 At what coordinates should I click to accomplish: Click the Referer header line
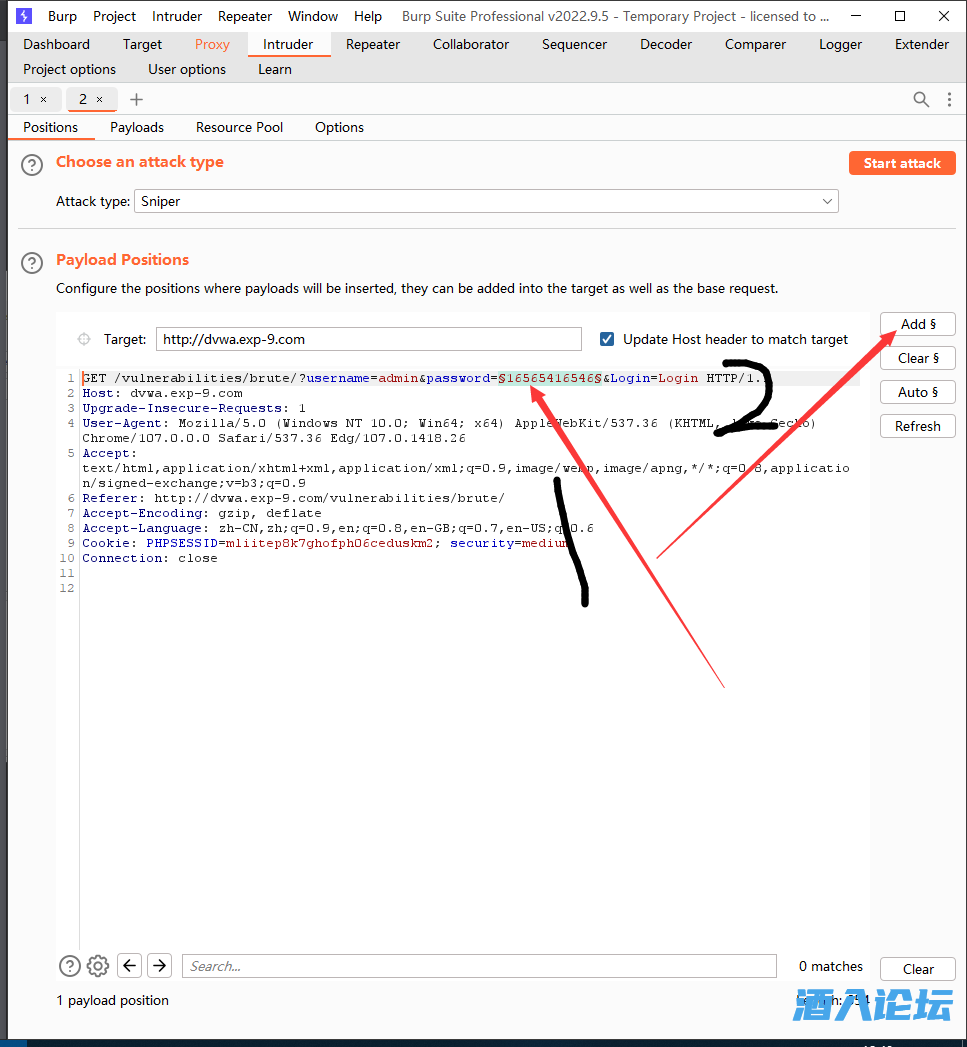pos(293,498)
